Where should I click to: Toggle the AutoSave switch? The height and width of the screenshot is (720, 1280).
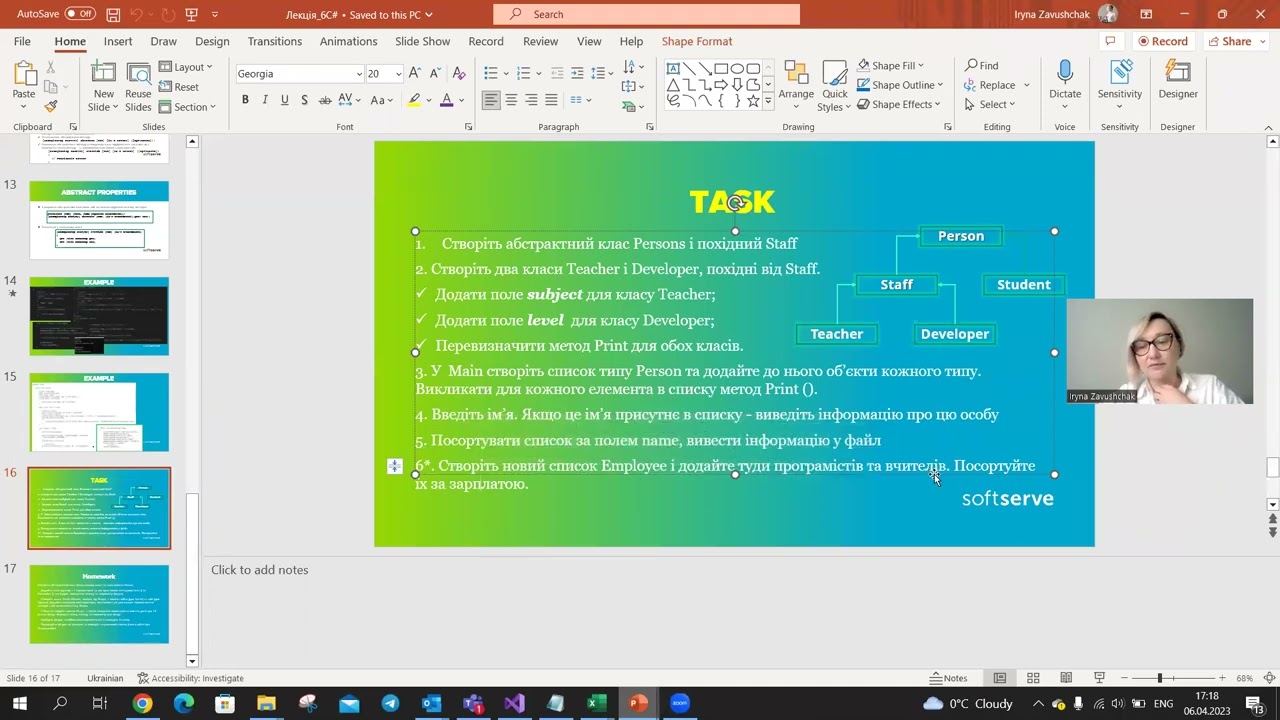click(x=79, y=14)
